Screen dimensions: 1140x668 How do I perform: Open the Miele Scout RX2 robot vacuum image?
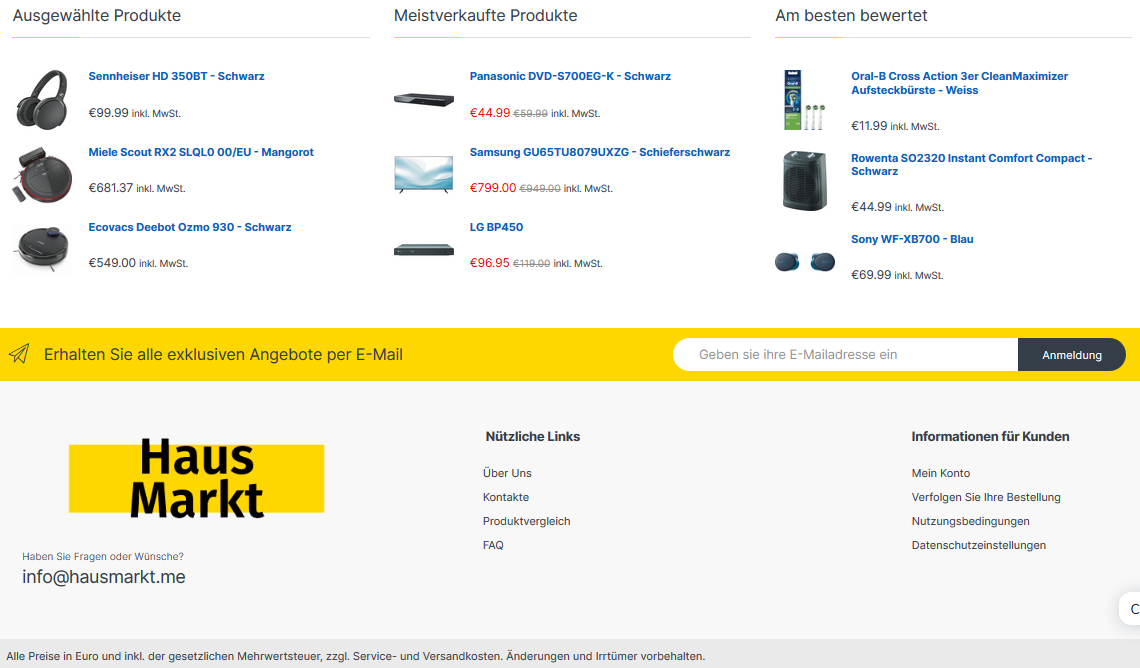tap(42, 175)
